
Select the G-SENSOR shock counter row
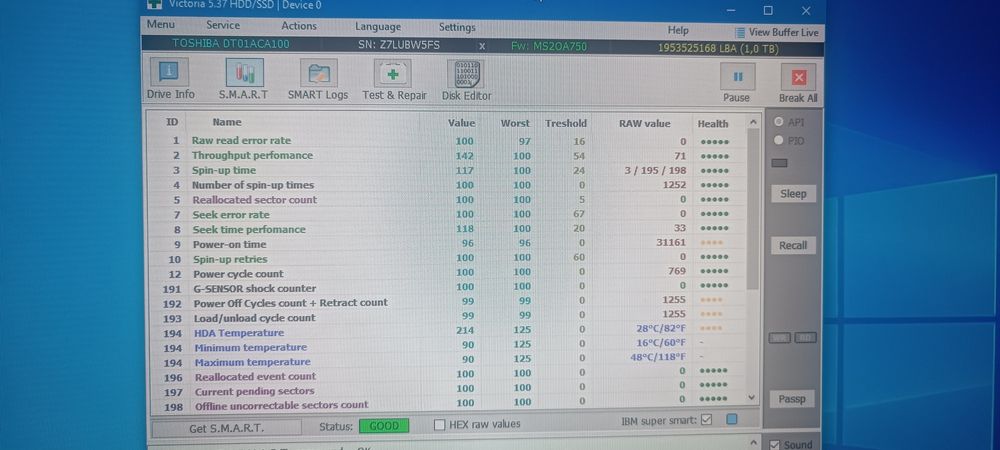coord(449,288)
